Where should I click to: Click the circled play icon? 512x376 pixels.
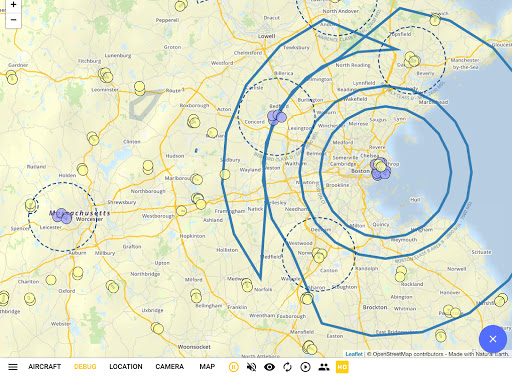coord(305,367)
